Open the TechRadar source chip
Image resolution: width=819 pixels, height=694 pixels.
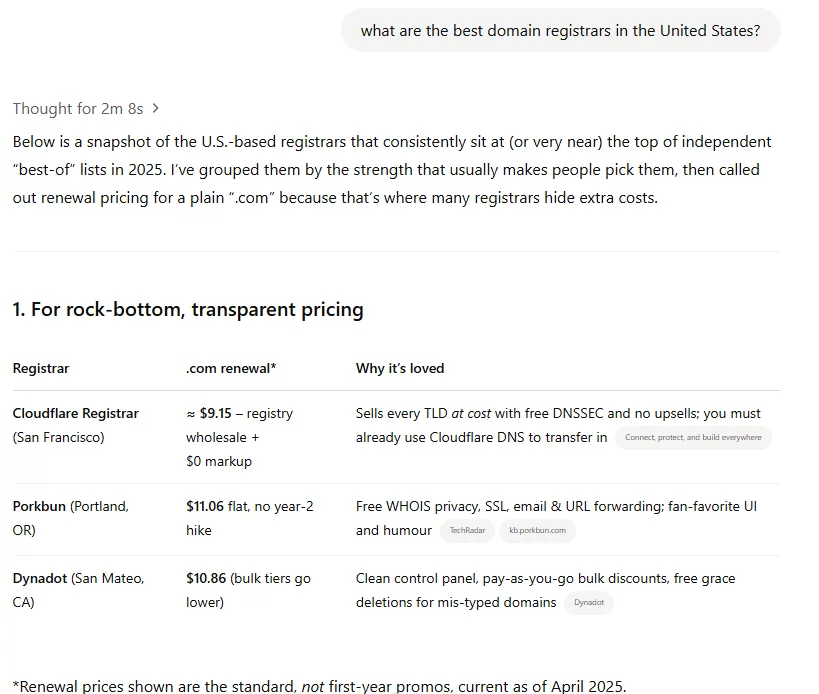pyautogui.click(x=467, y=530)
